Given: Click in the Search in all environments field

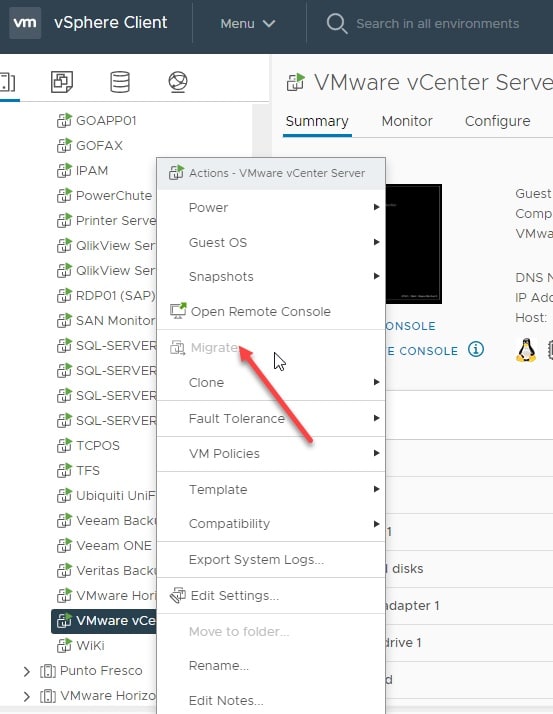Looking at the screenshot, I should pos(438,24).
